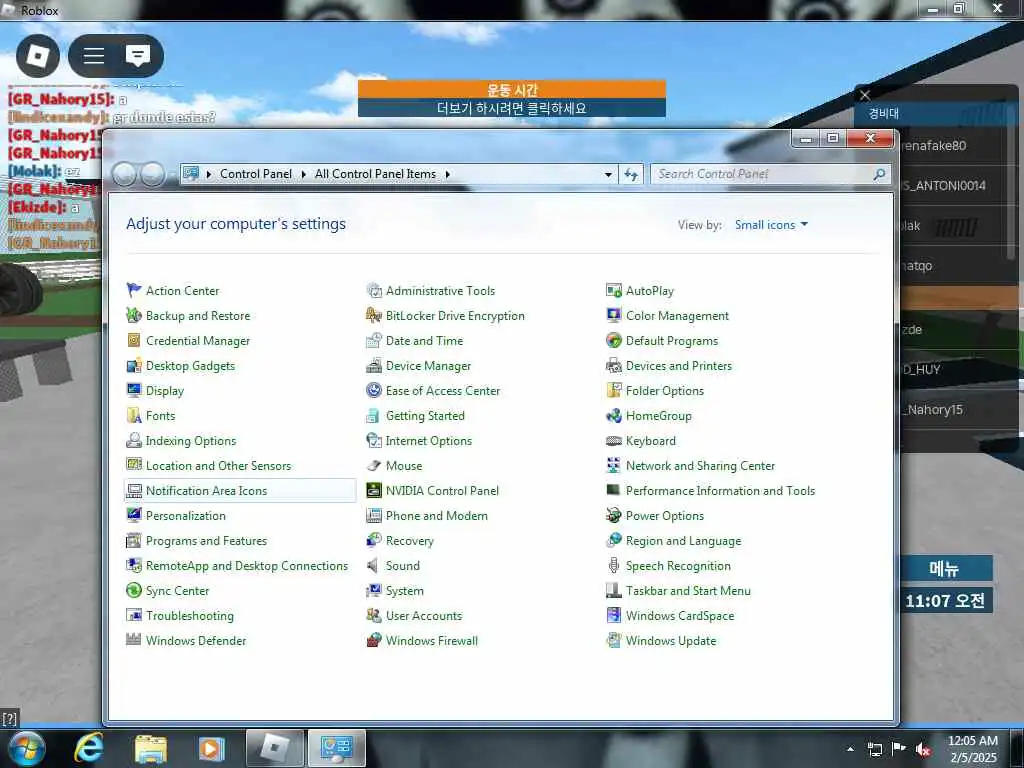The height and width of the screenshot is (768, 1024).
Task: Click the Sound speaker icon
Action: click(x=374, y=566)
